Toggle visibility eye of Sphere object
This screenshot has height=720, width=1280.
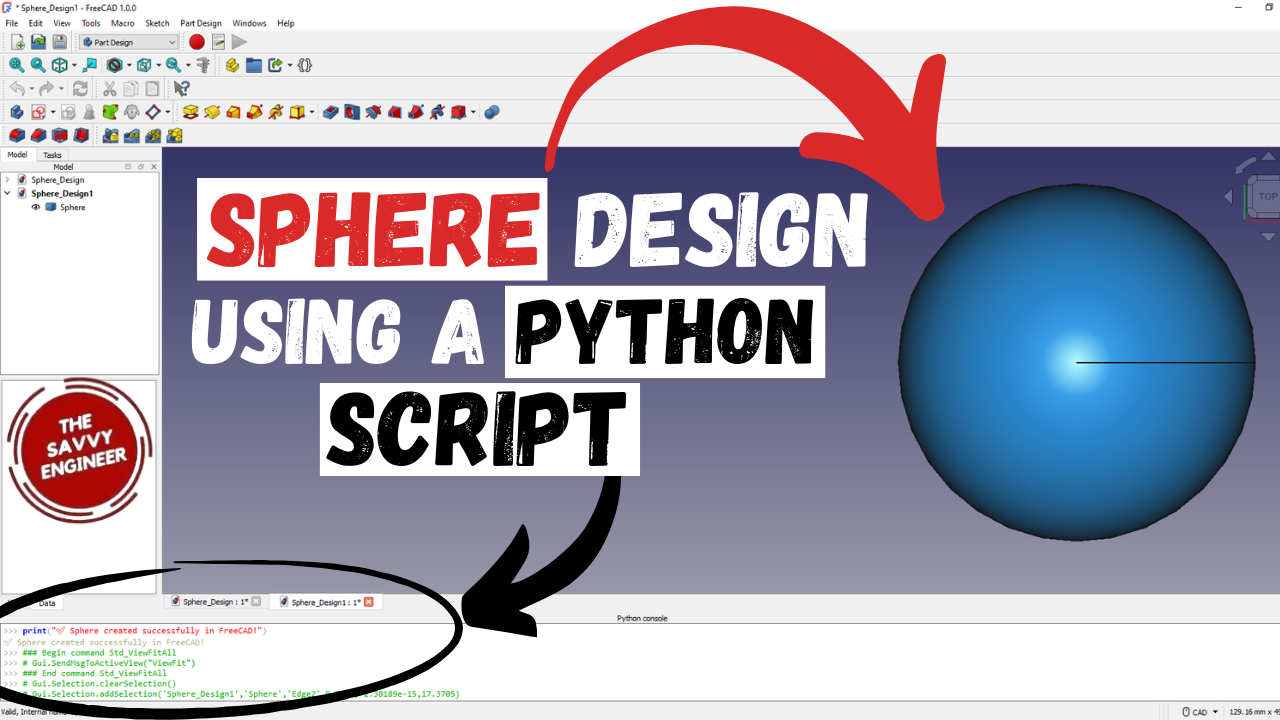coord(36,207)
